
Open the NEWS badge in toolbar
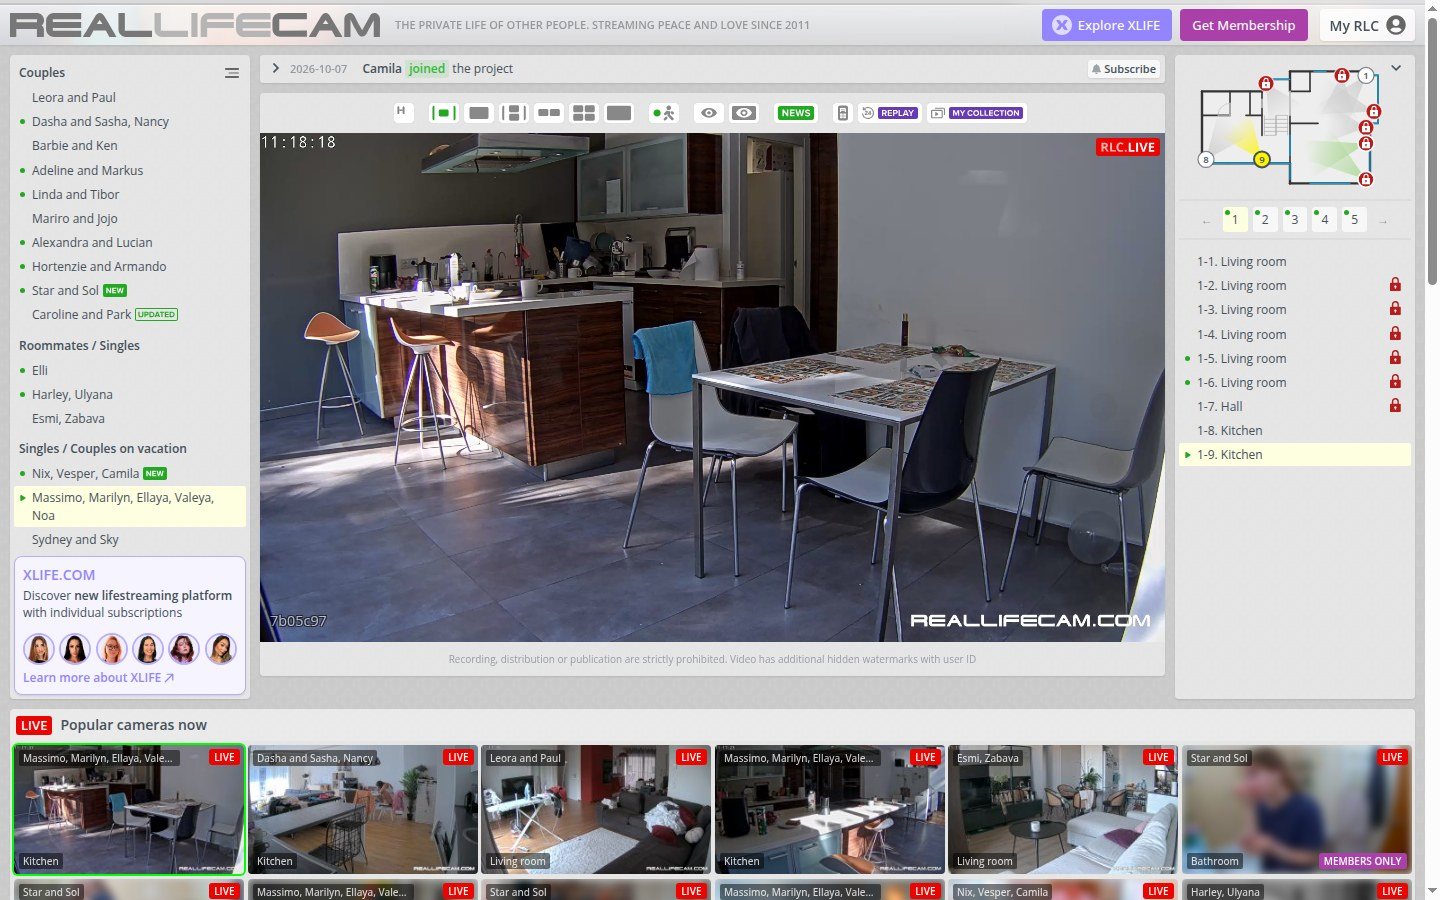click(x=796, y=113)
